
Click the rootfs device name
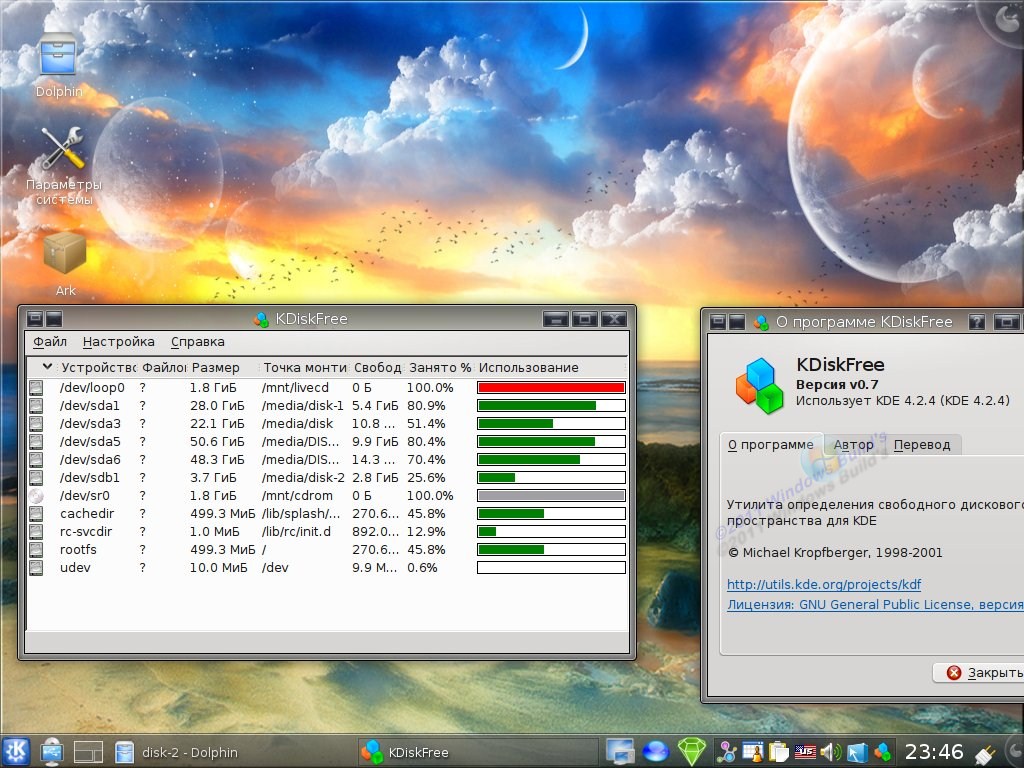[x=78, y=549]
